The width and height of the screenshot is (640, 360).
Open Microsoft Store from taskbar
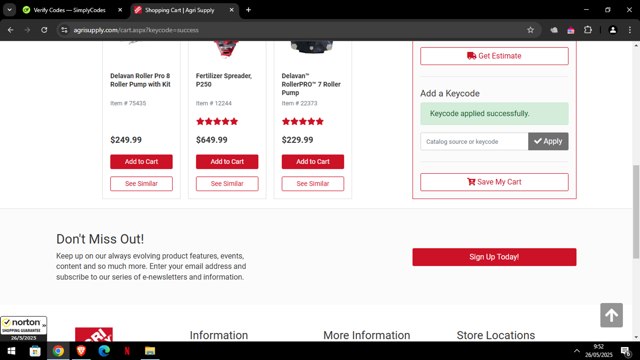click(35, 351)
